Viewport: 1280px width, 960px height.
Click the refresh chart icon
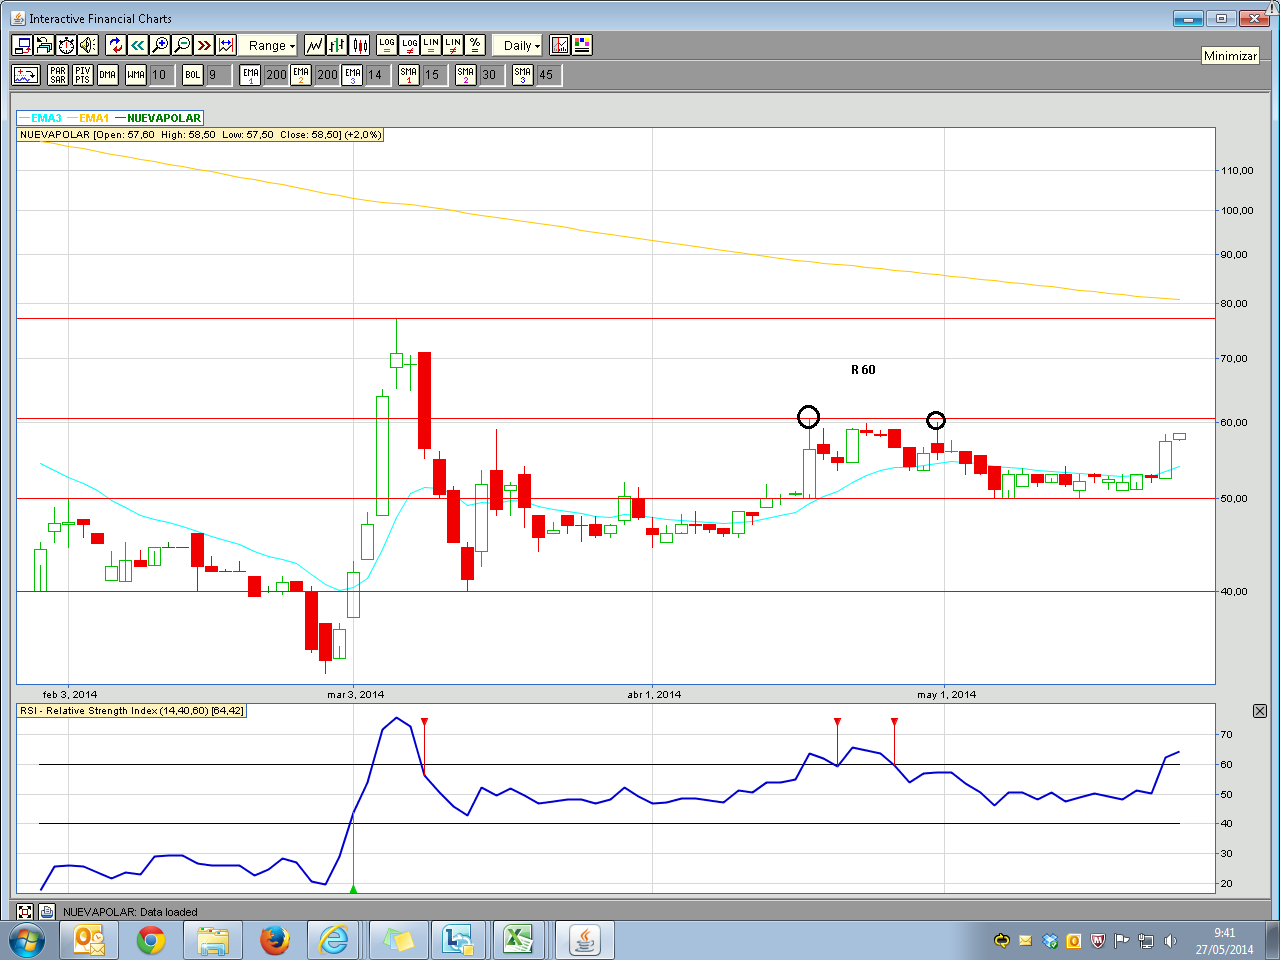[116, 45]
